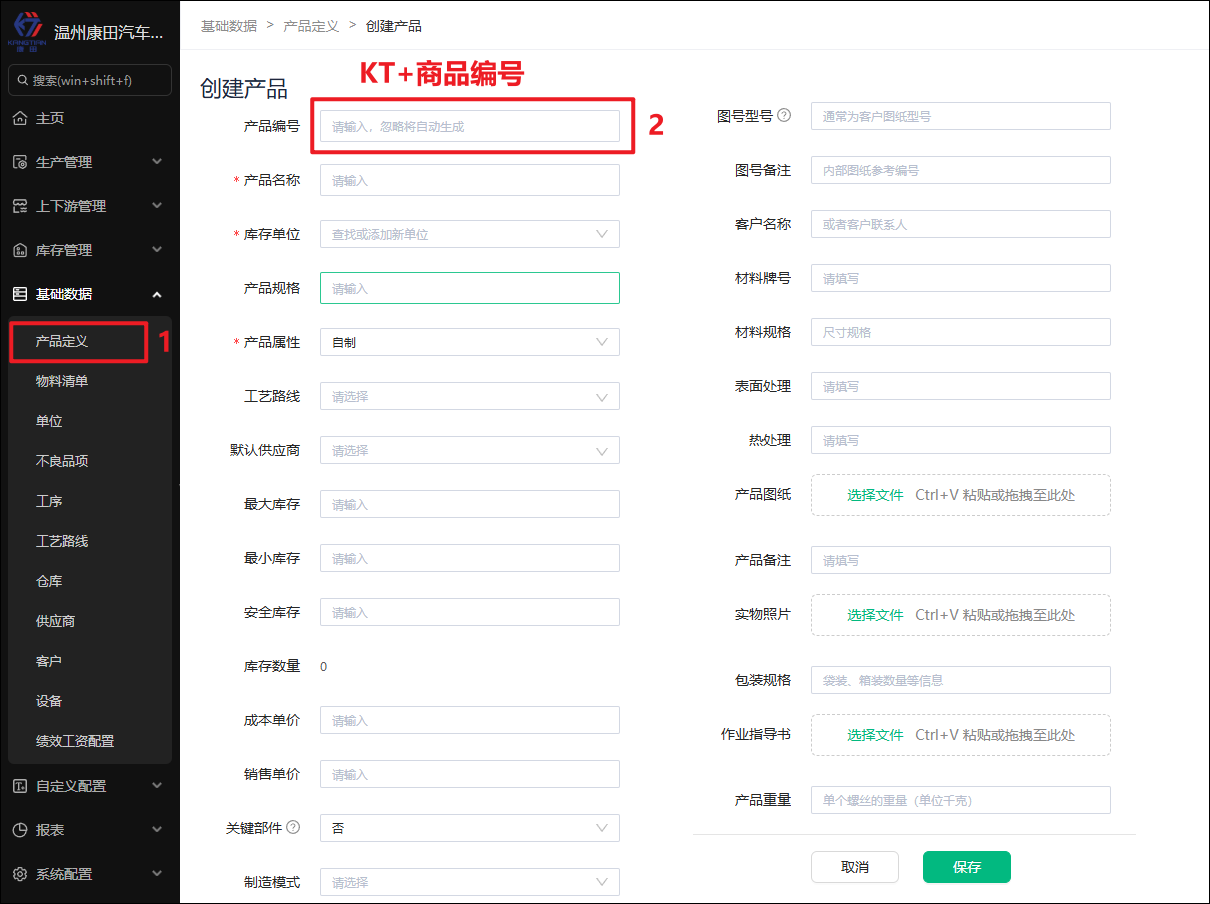
Task: Open the 默认供应商 dropdown
Action: click(x=469, y=450)
